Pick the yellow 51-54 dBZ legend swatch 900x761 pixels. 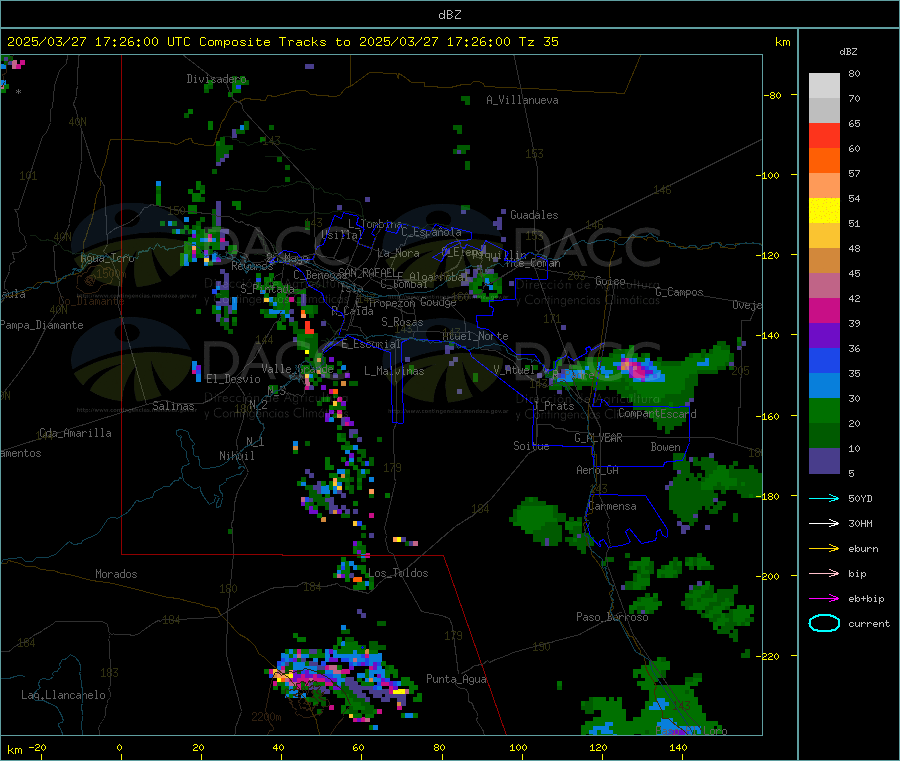[x=824, y=211]
